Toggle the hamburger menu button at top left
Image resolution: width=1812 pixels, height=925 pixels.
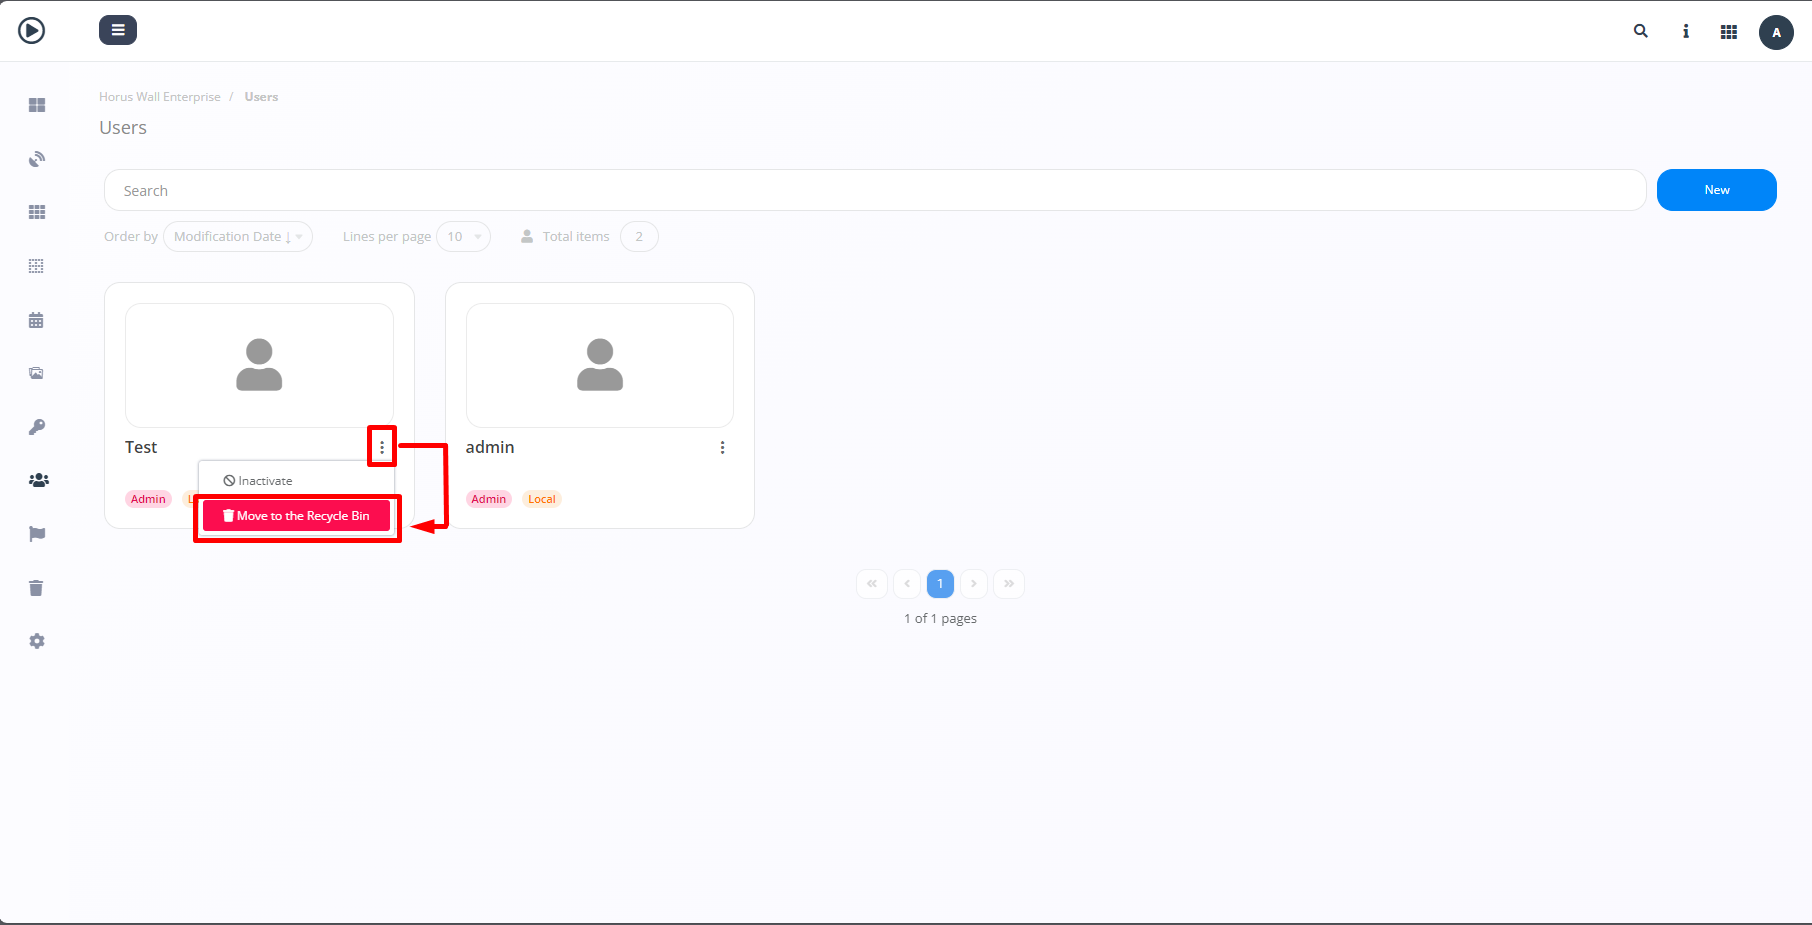point(118,30)
